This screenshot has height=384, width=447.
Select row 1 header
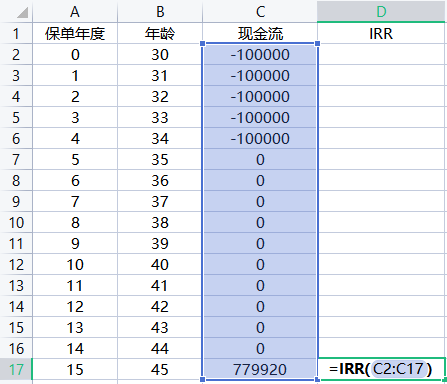16,33
